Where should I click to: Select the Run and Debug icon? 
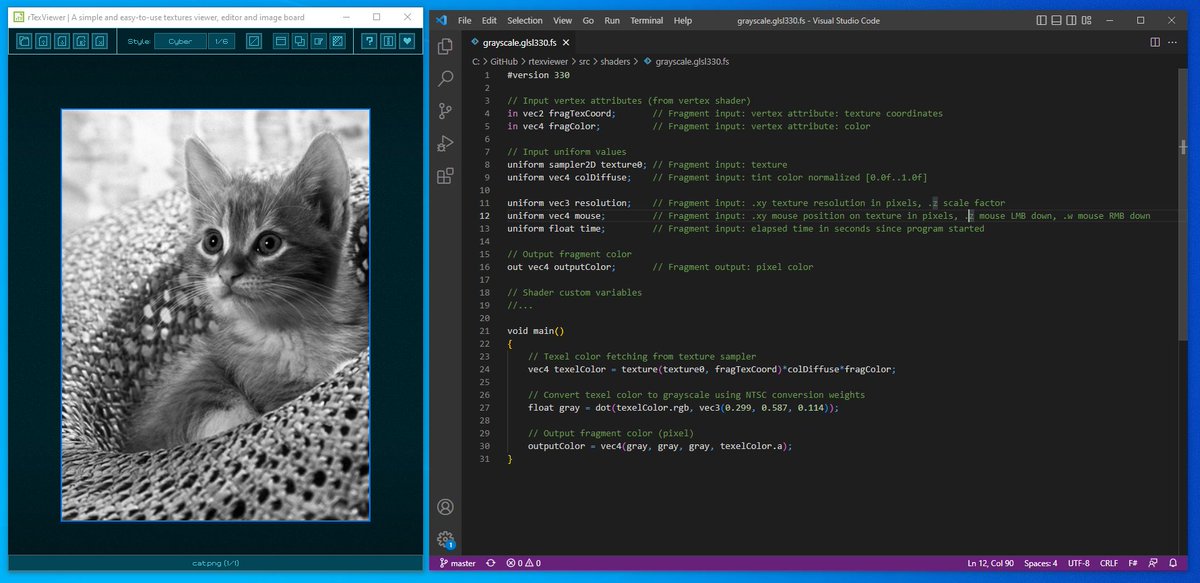pyautogui.click(x=445, y=143)
